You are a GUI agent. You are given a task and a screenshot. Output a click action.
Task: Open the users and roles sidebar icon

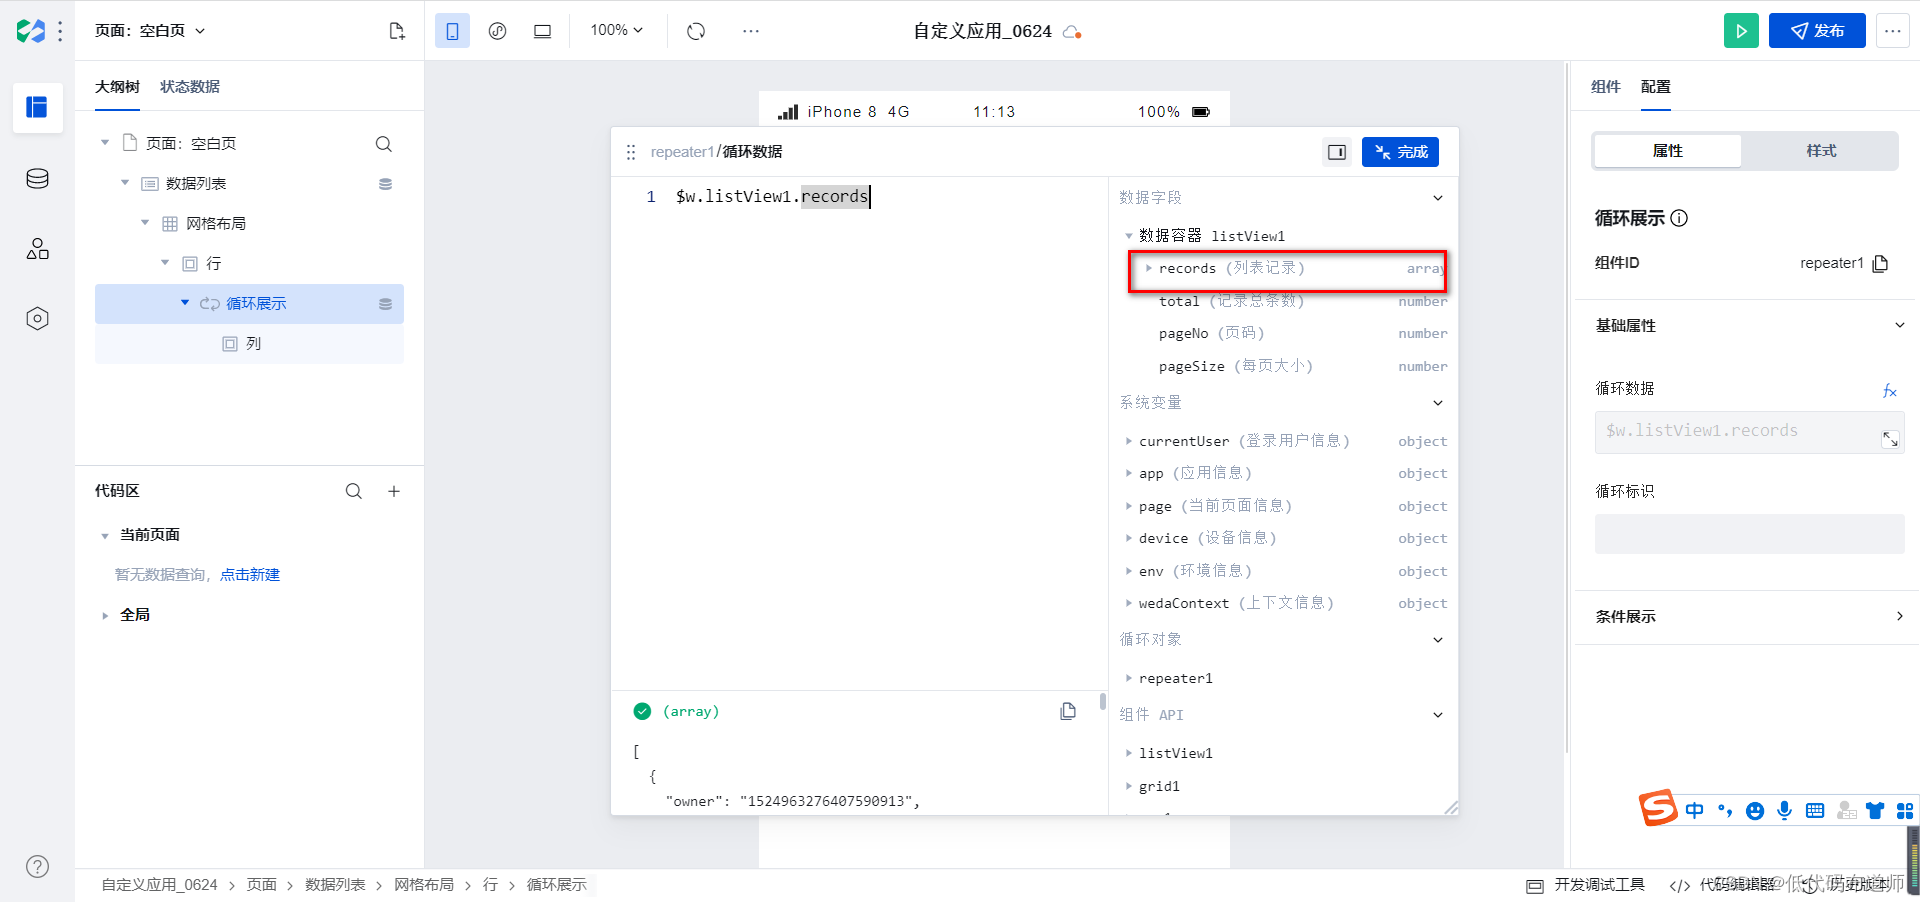pyautogui.click(x=37, y=249)
